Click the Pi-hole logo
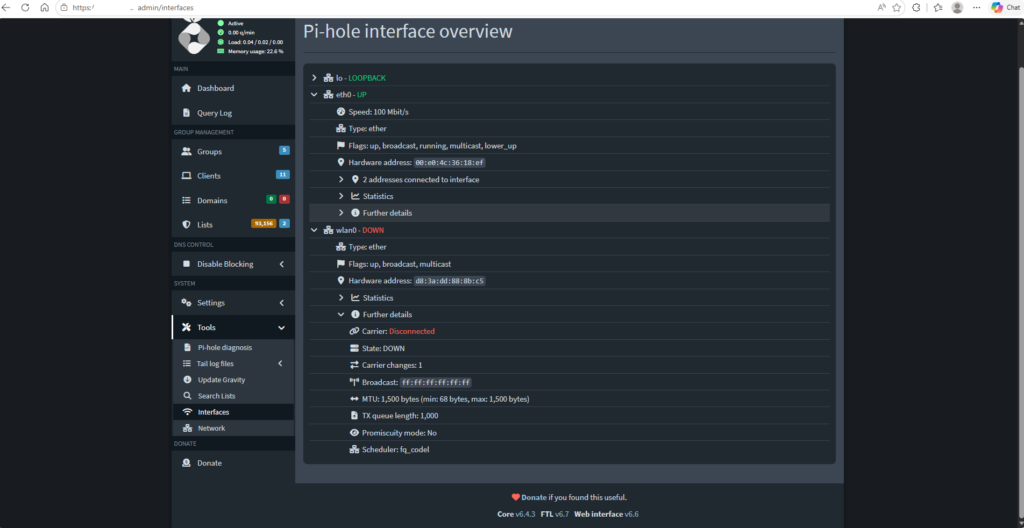This screenshot has width=1024, height=528. point(195,39)
